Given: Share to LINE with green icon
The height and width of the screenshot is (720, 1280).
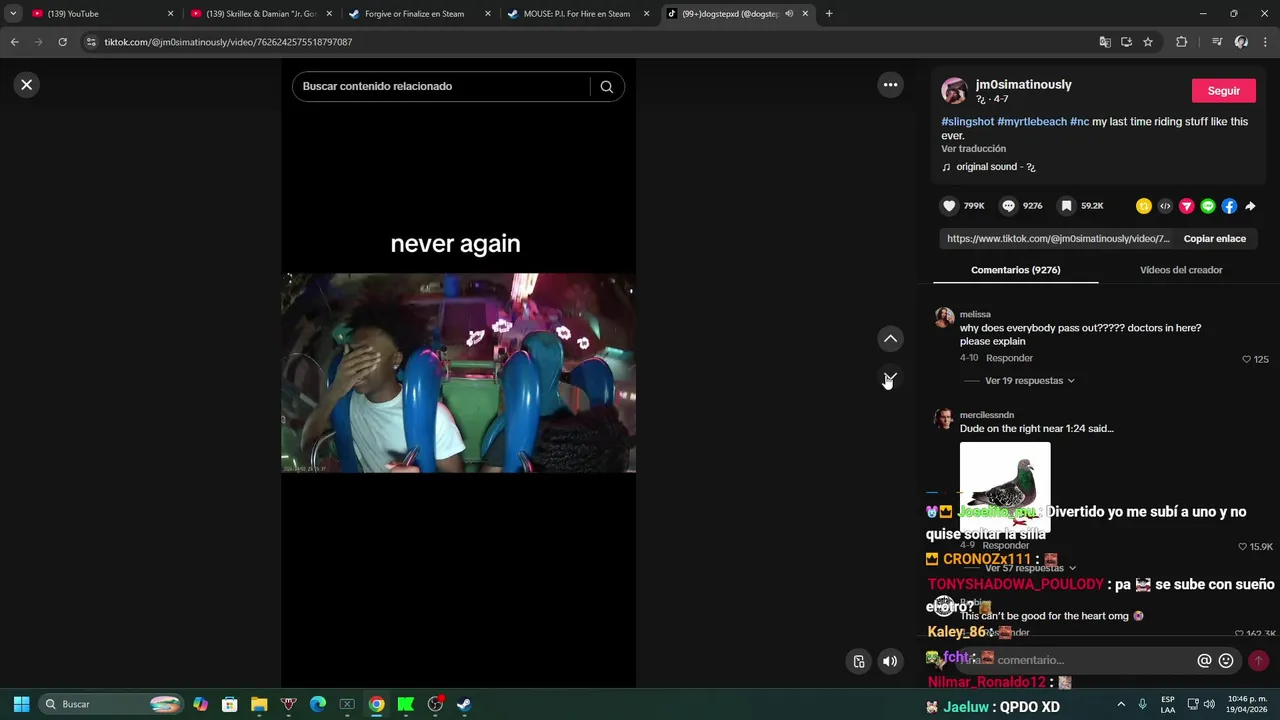Looking at the screenshot, I should (1208, 206).
